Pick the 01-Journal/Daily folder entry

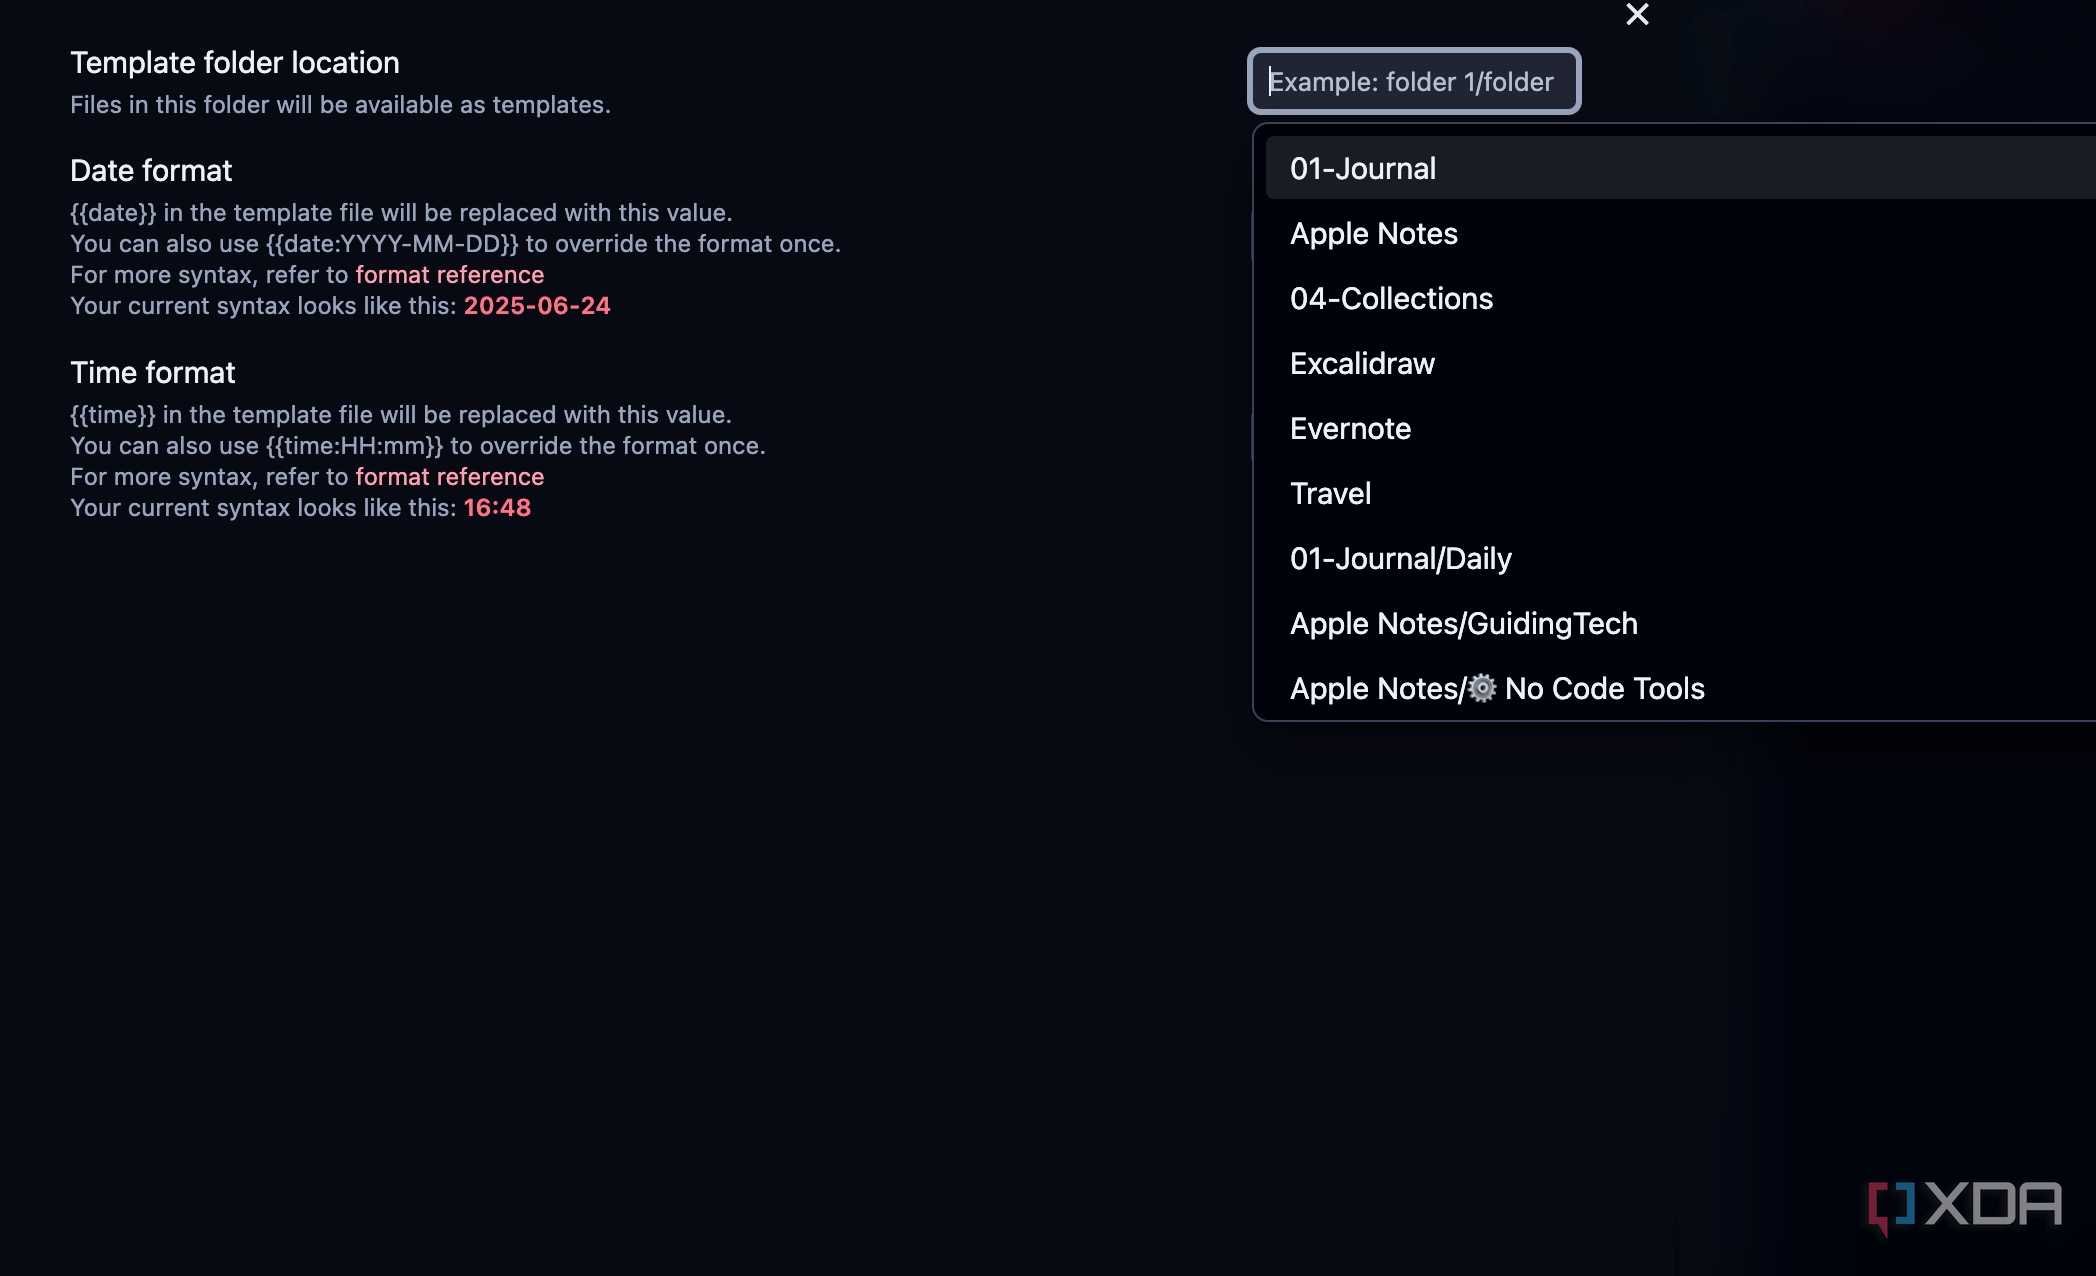1680,558
